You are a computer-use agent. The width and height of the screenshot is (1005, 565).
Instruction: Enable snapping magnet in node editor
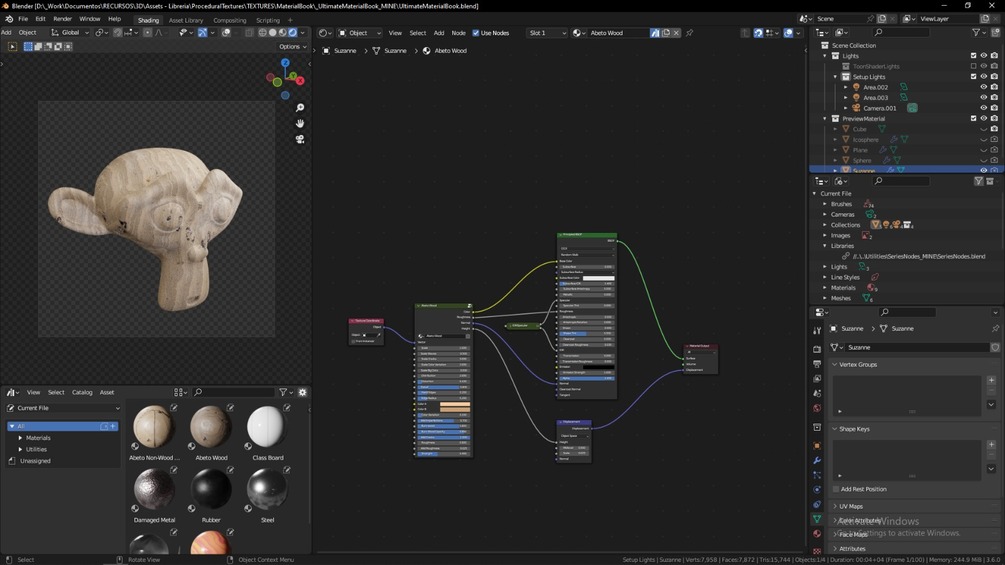(x=758, y=33)
